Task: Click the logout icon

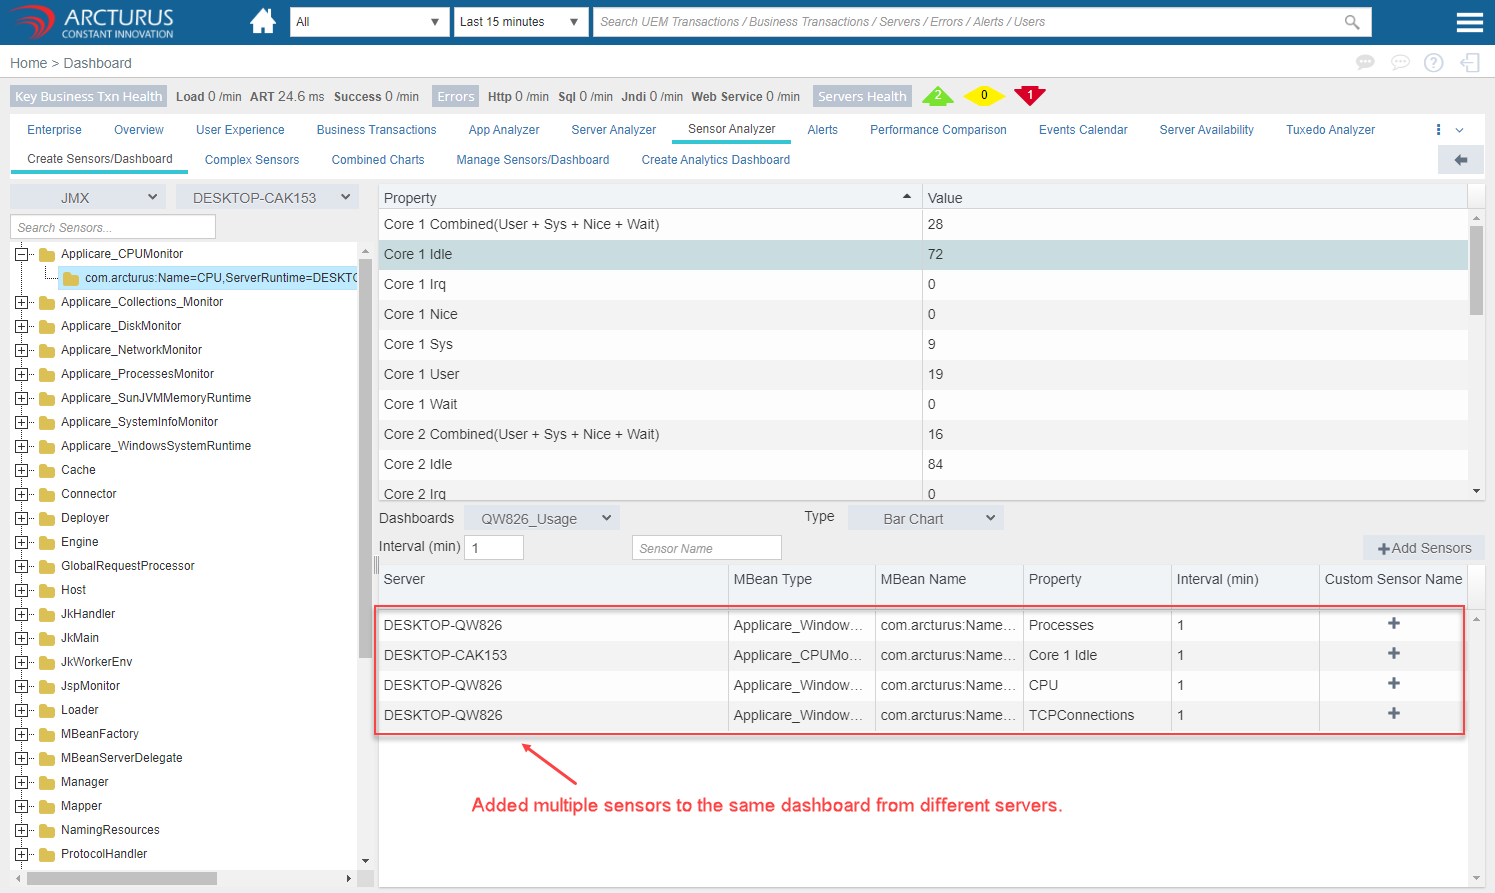Action: pyautogui.click(x=1470, y=63)
